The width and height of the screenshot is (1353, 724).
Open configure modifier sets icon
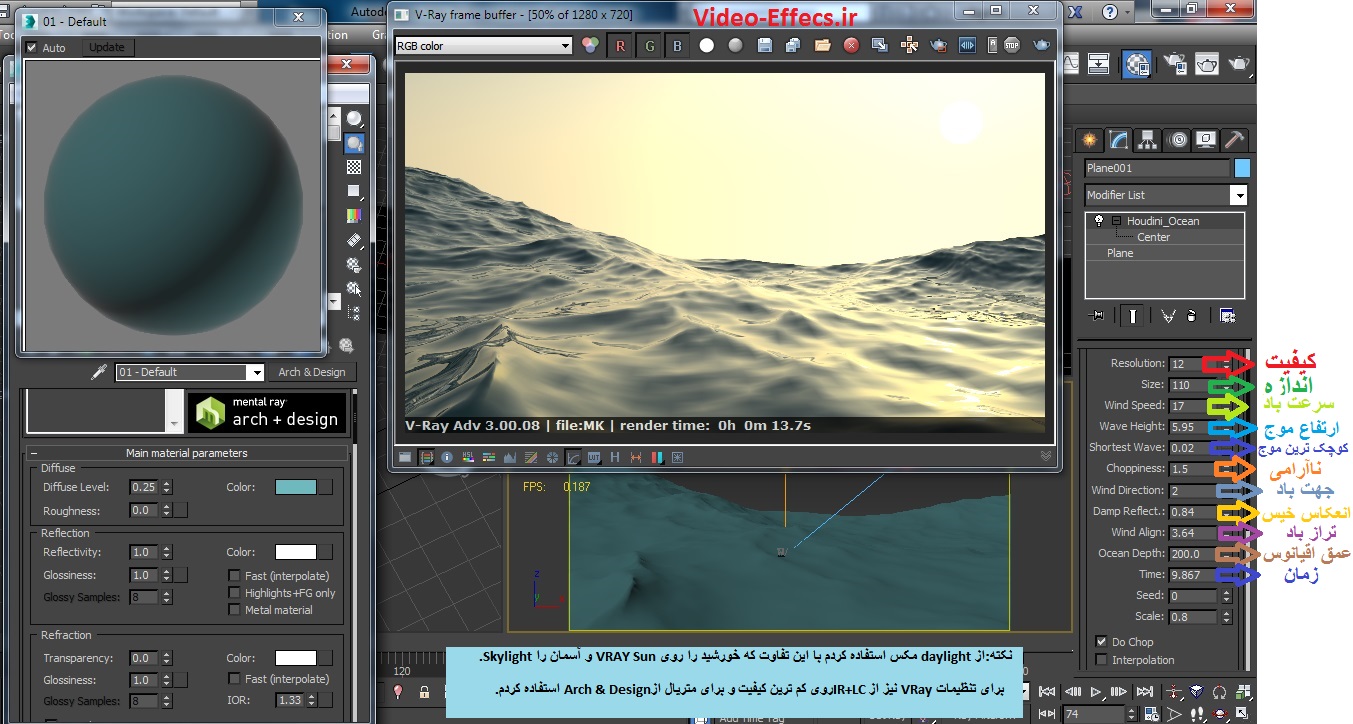(1228, 315)
